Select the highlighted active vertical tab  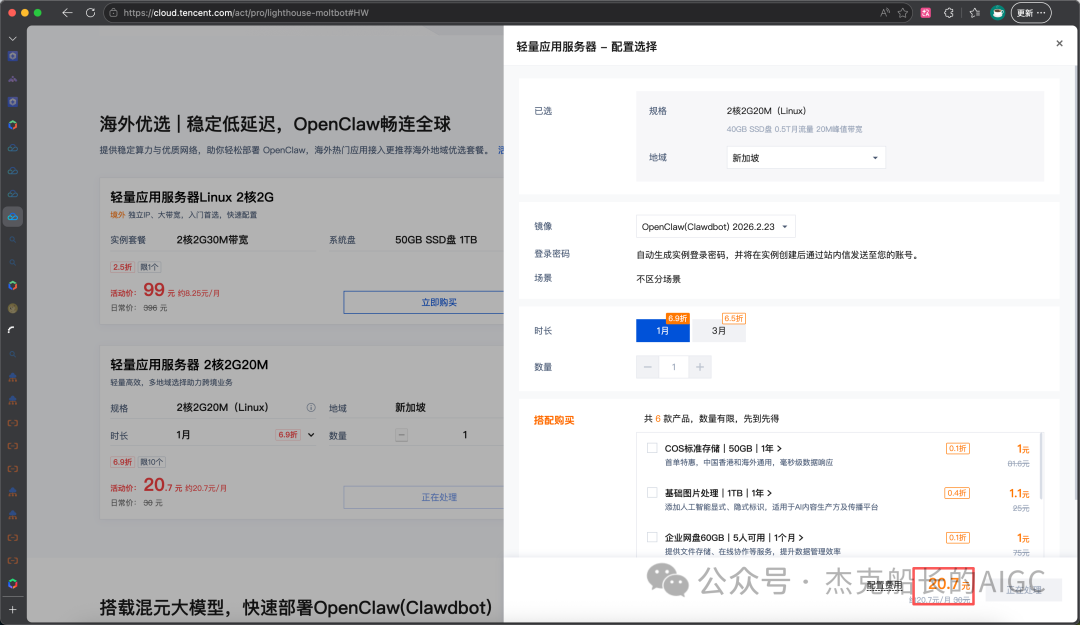12,217
